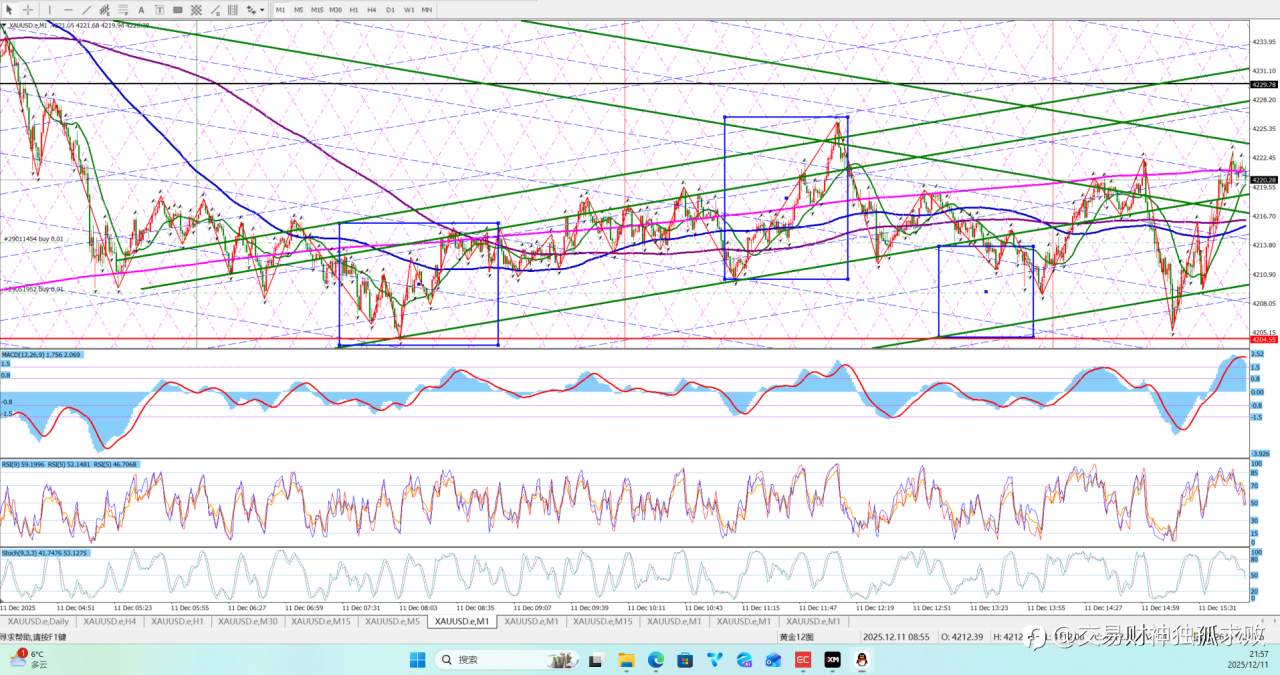Viewport: 1280px width, 675px height.
Task: Open the Windows Start menu
Action: (x=418, y=660)
